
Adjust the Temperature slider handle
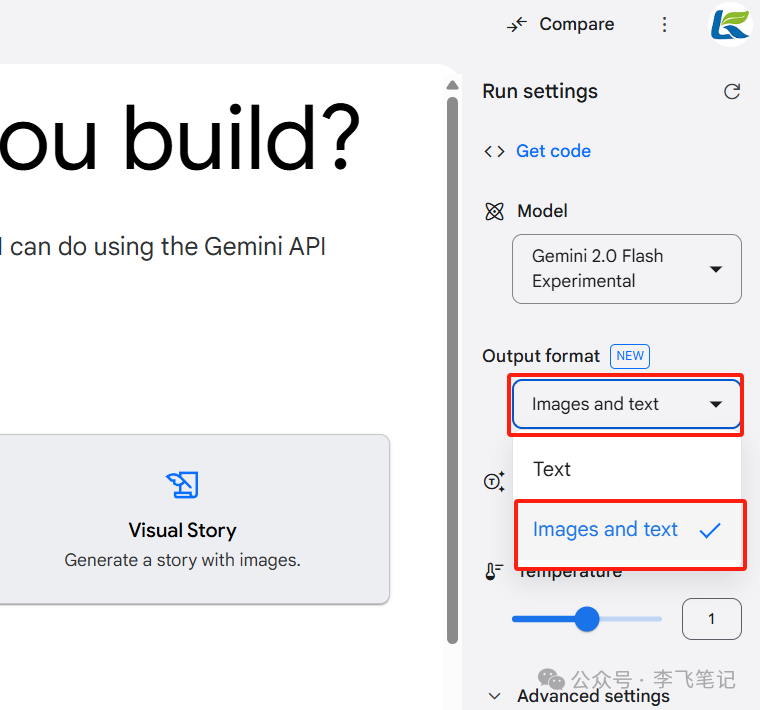(x=586, y=619)
